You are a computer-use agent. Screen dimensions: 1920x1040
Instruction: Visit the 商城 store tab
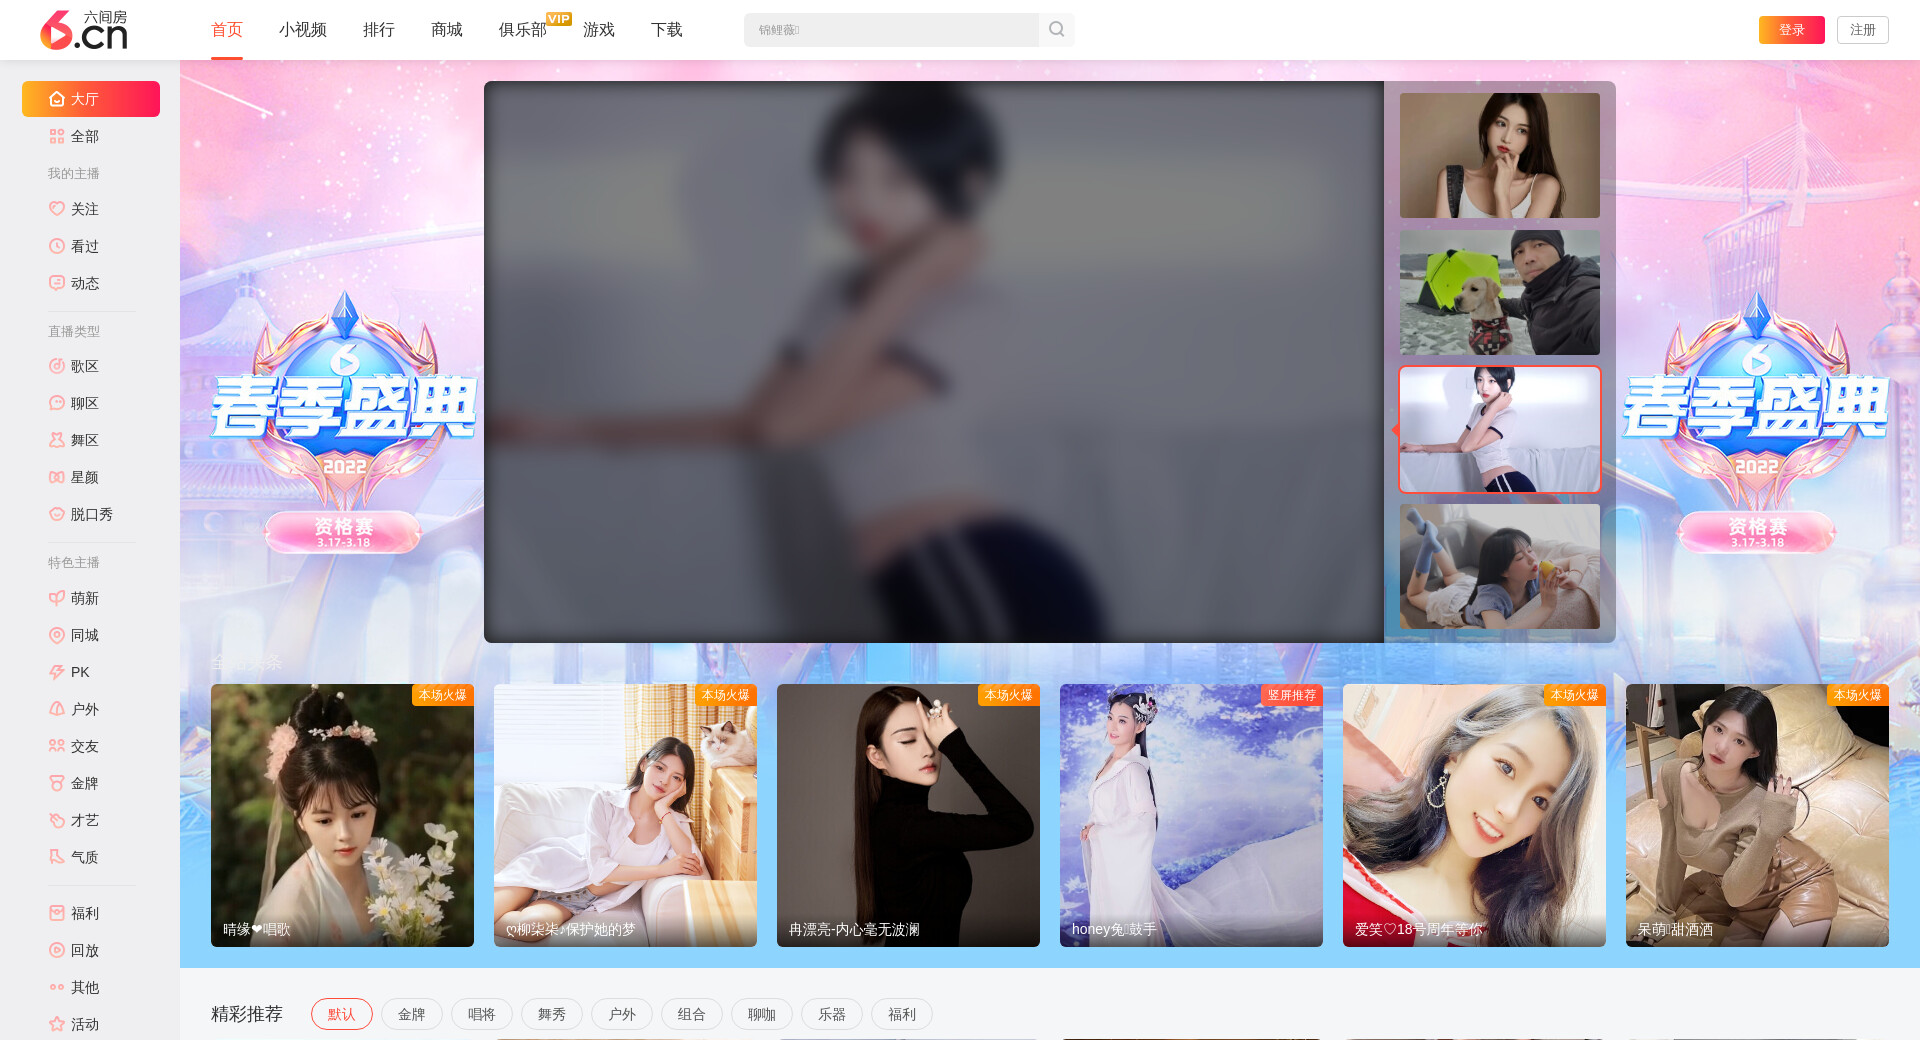(x=447, y=30)
